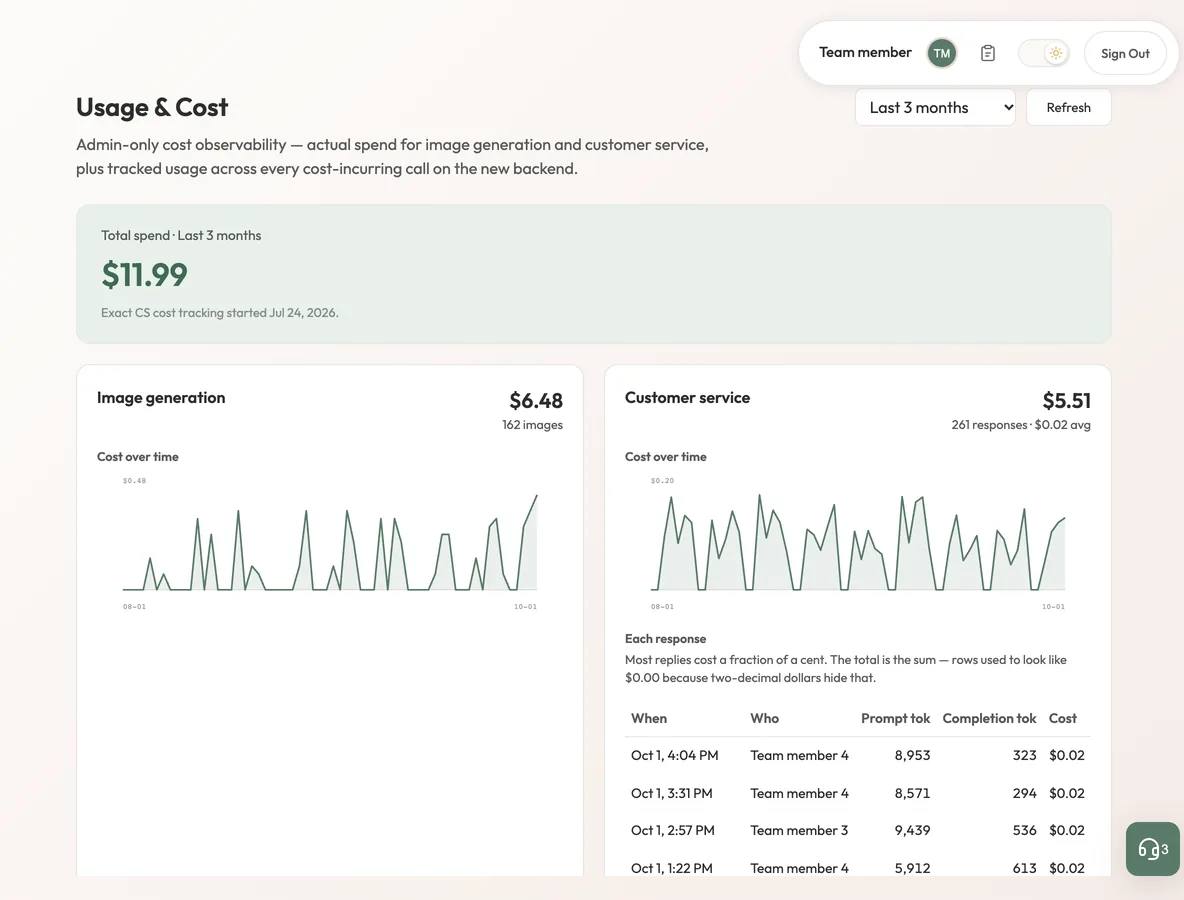This screenshot has height=900, width=1184.
Task: Click the $5.51 customer service total
Action: click(1066, 400)
